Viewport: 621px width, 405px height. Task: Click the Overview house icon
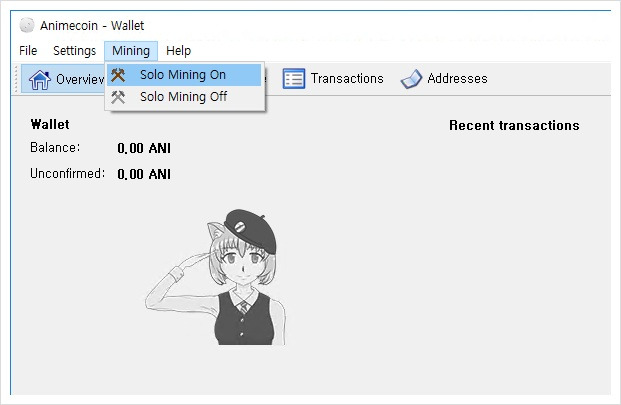40,79
